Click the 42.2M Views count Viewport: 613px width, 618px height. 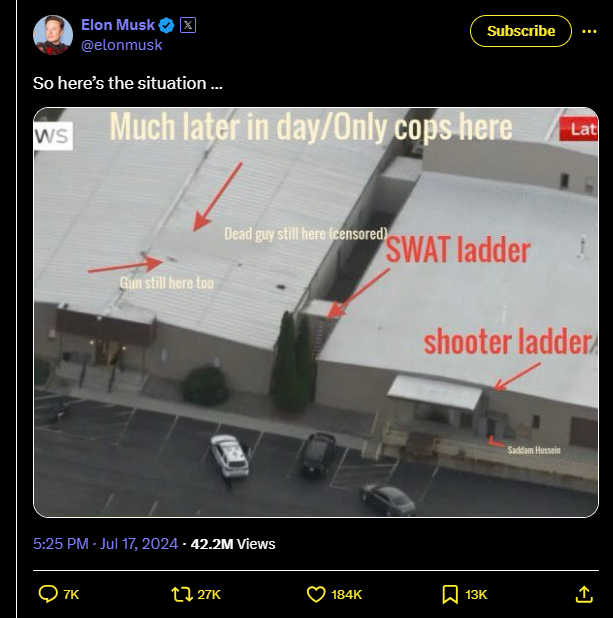233,544
